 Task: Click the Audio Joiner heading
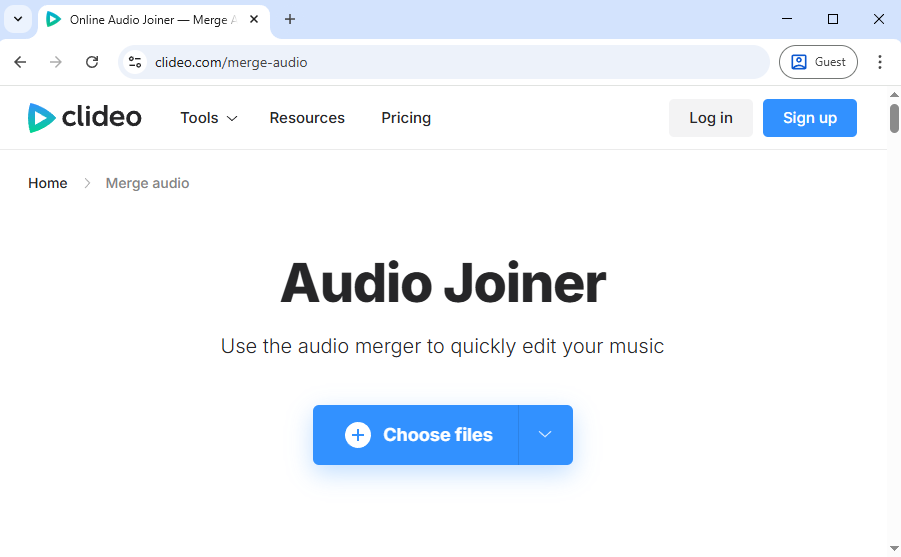[443, 283]
